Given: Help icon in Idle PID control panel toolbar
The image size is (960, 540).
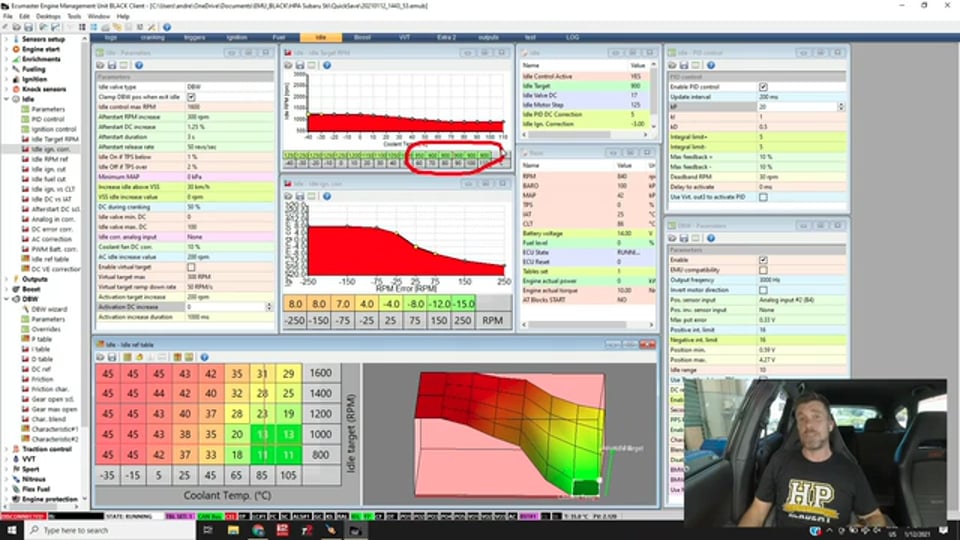Looking at the screenshot, I should coord(711,65).
